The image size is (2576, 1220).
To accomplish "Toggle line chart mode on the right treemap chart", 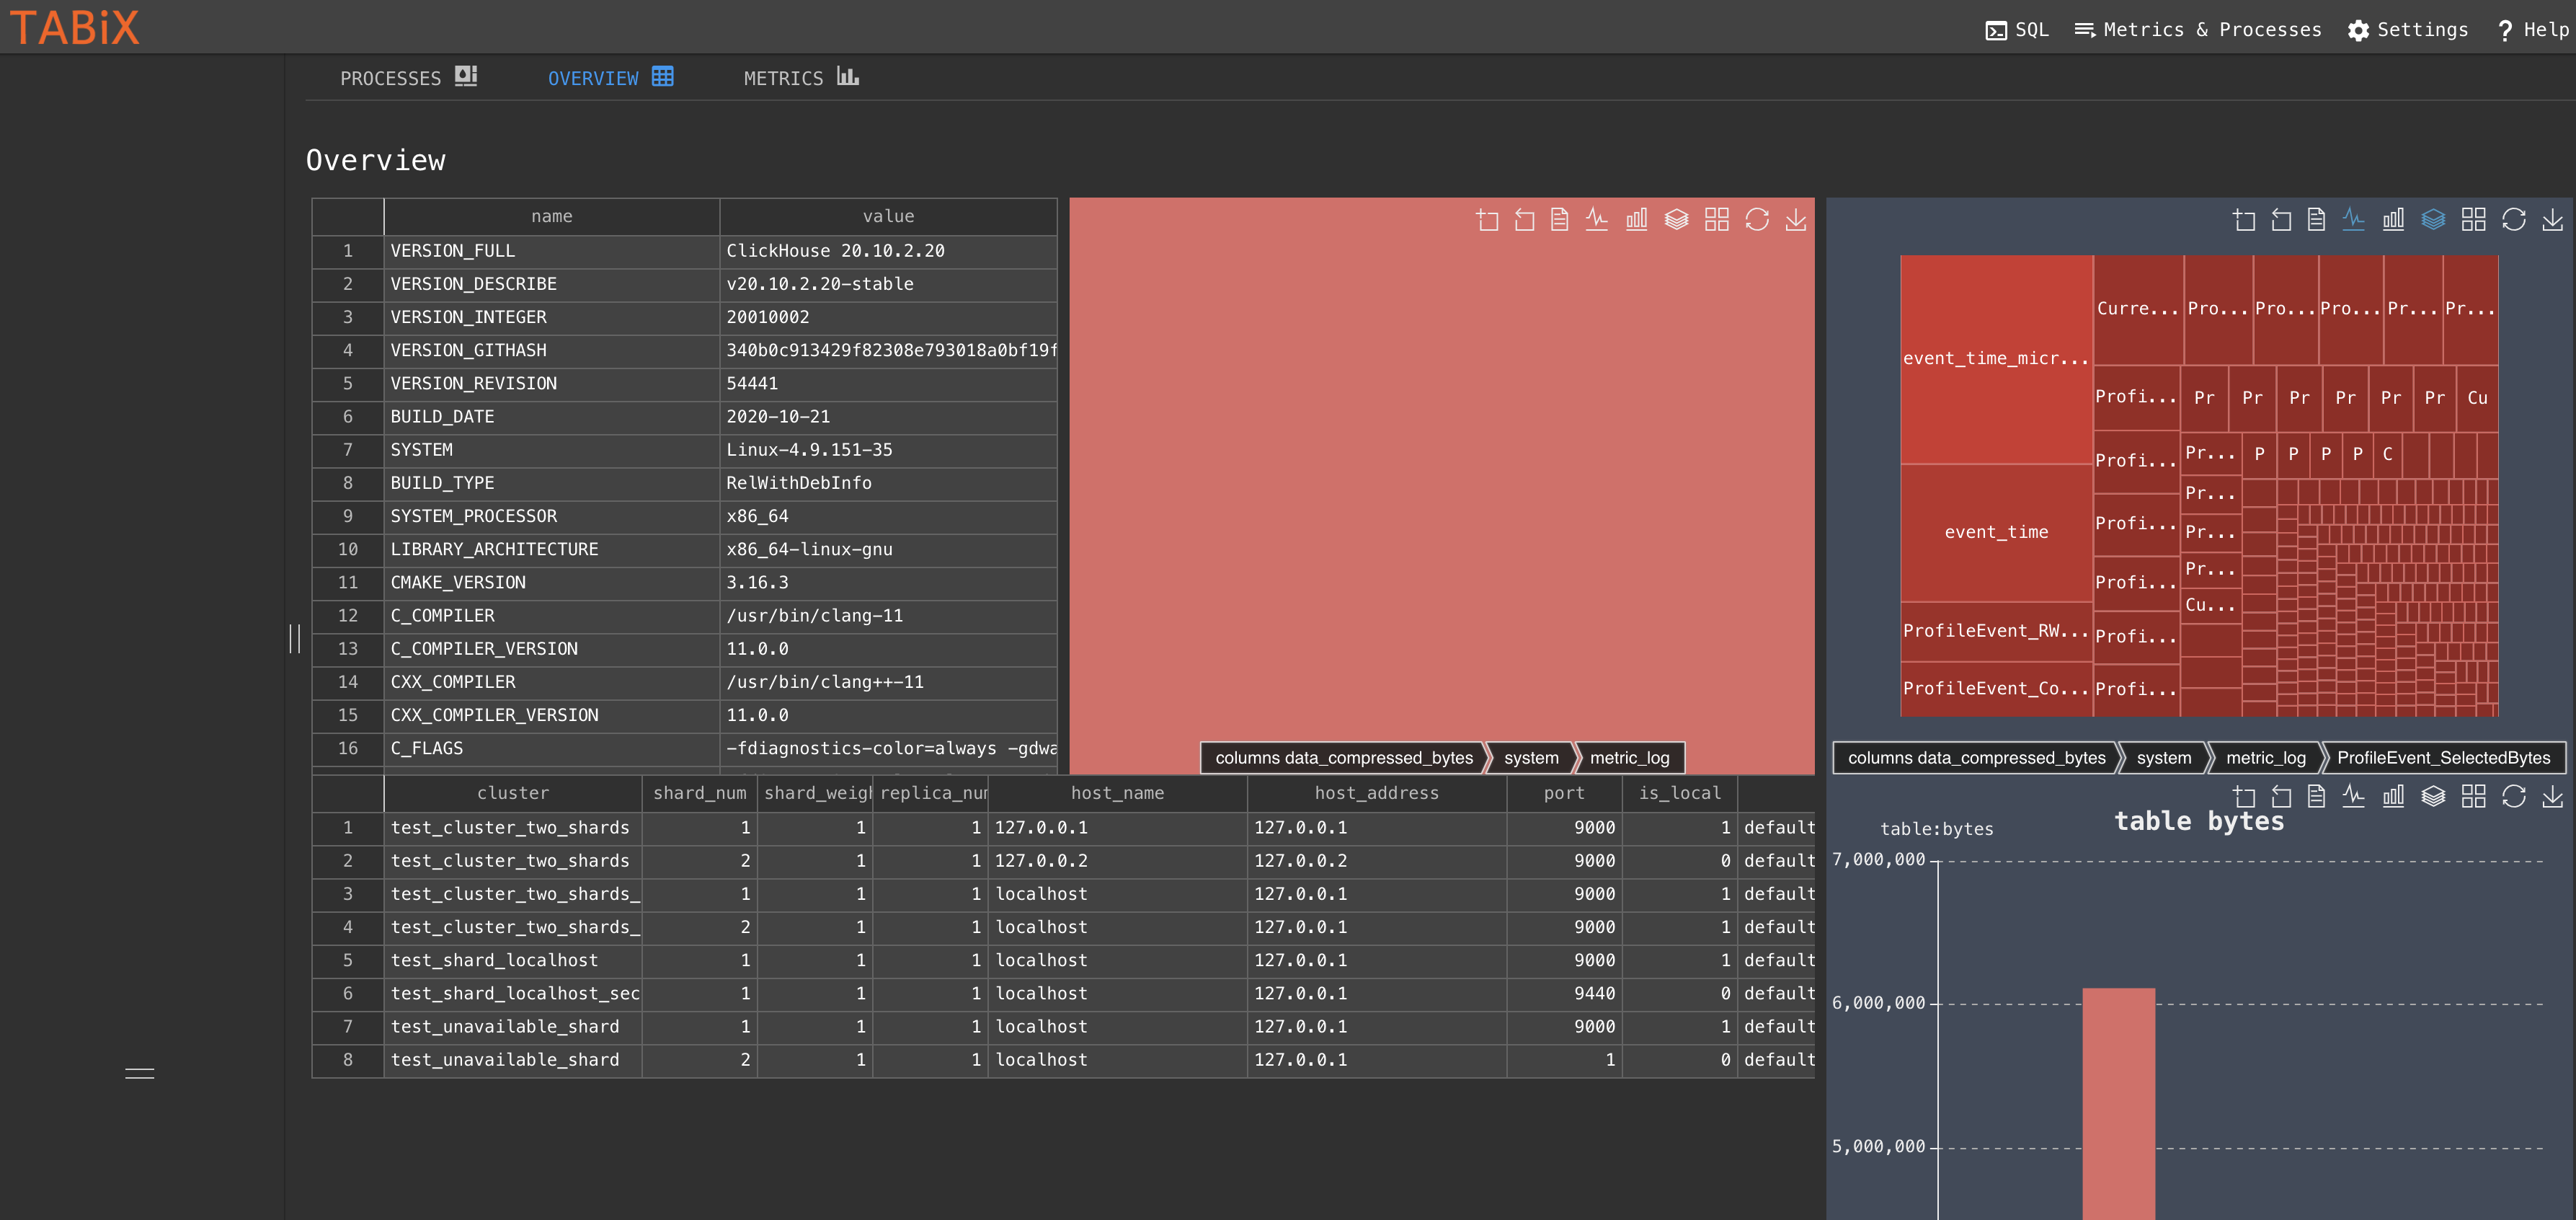I will pyautogui.click(x=2353, y=220).
